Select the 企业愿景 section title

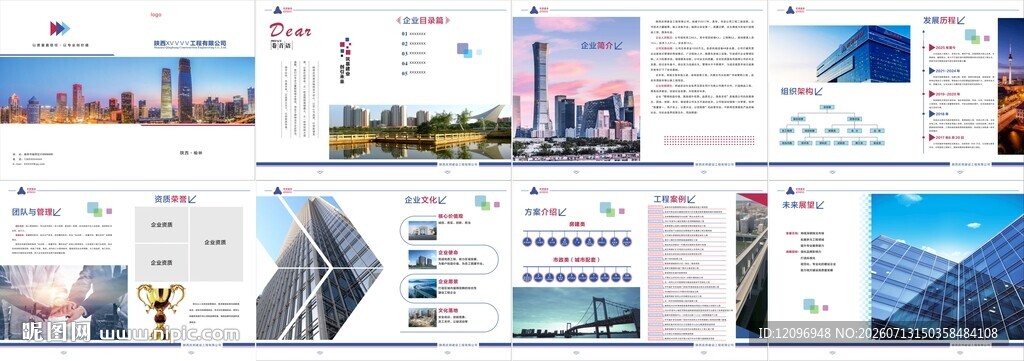tap(447, 281)
